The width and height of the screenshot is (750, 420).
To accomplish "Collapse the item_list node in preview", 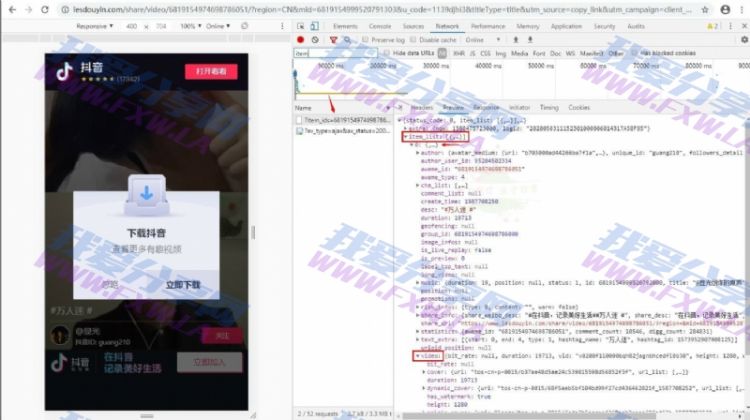I will (x=406, y=137).
